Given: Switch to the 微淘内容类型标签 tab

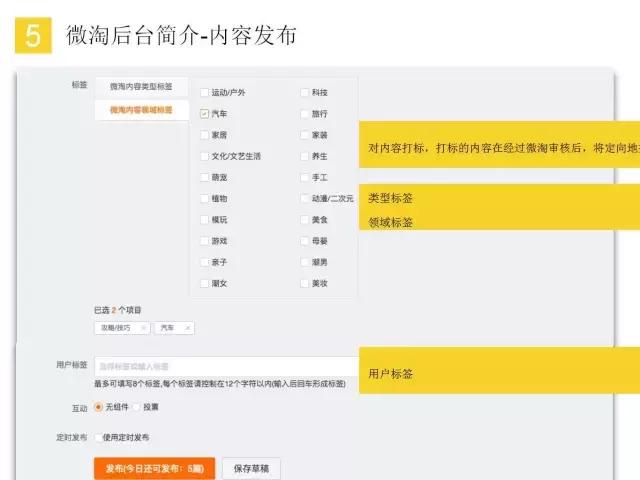Looking at the screenshot, I should tap(141, 87).
